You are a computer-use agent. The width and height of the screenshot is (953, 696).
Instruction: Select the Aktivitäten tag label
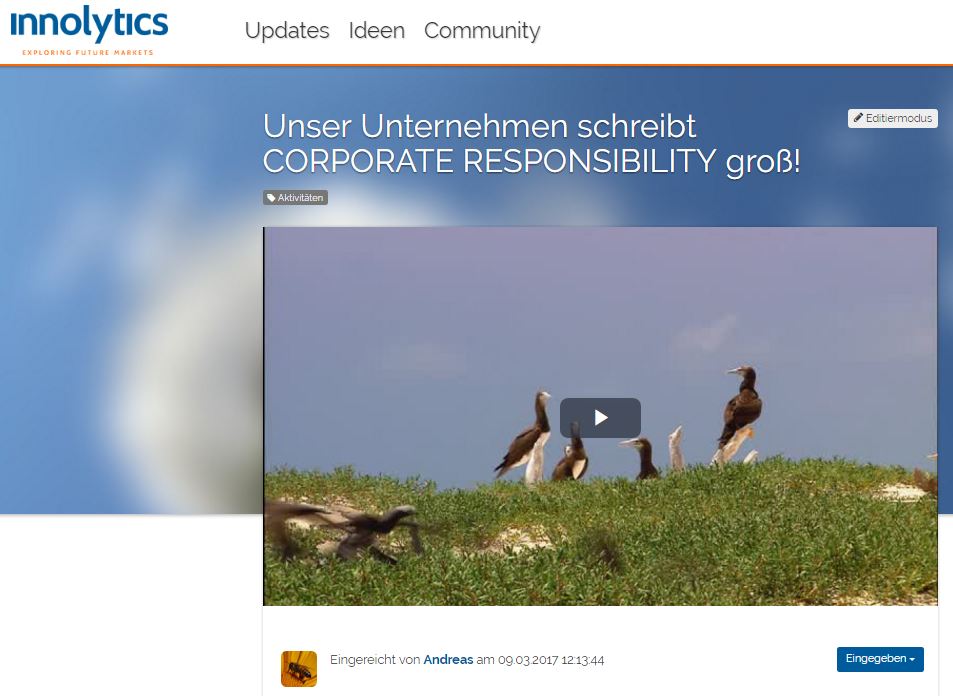[295, 198]
